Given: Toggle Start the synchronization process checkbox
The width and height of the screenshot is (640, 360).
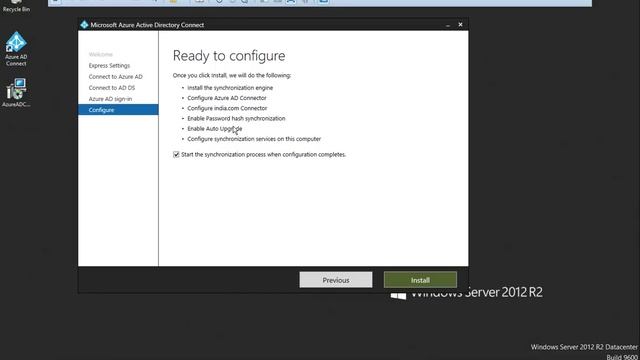Looking at the screenshot, I should pos(176,155).
